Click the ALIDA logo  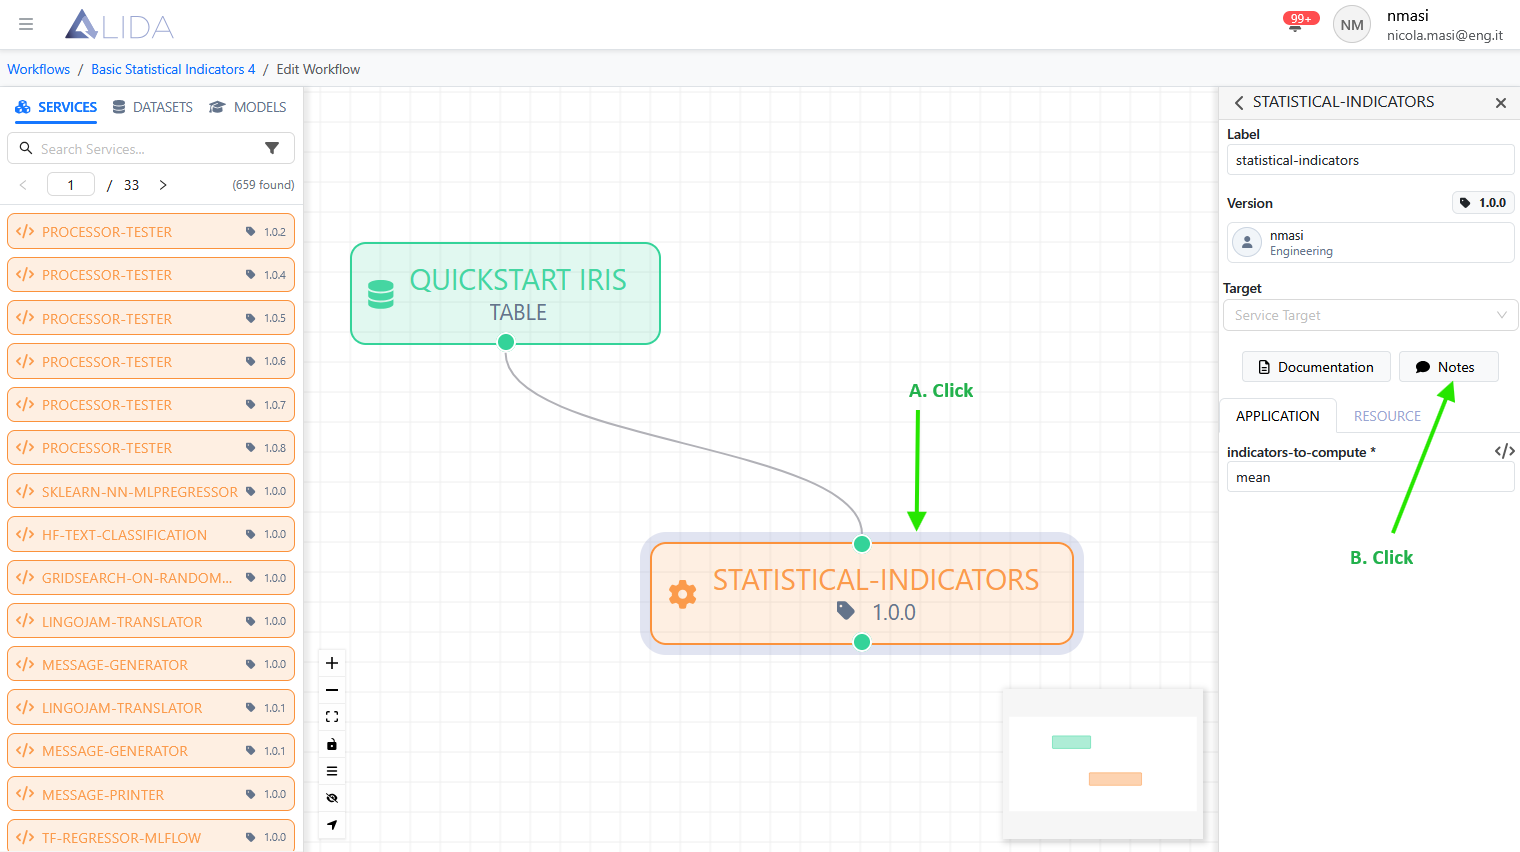click(x=119, y=25)
